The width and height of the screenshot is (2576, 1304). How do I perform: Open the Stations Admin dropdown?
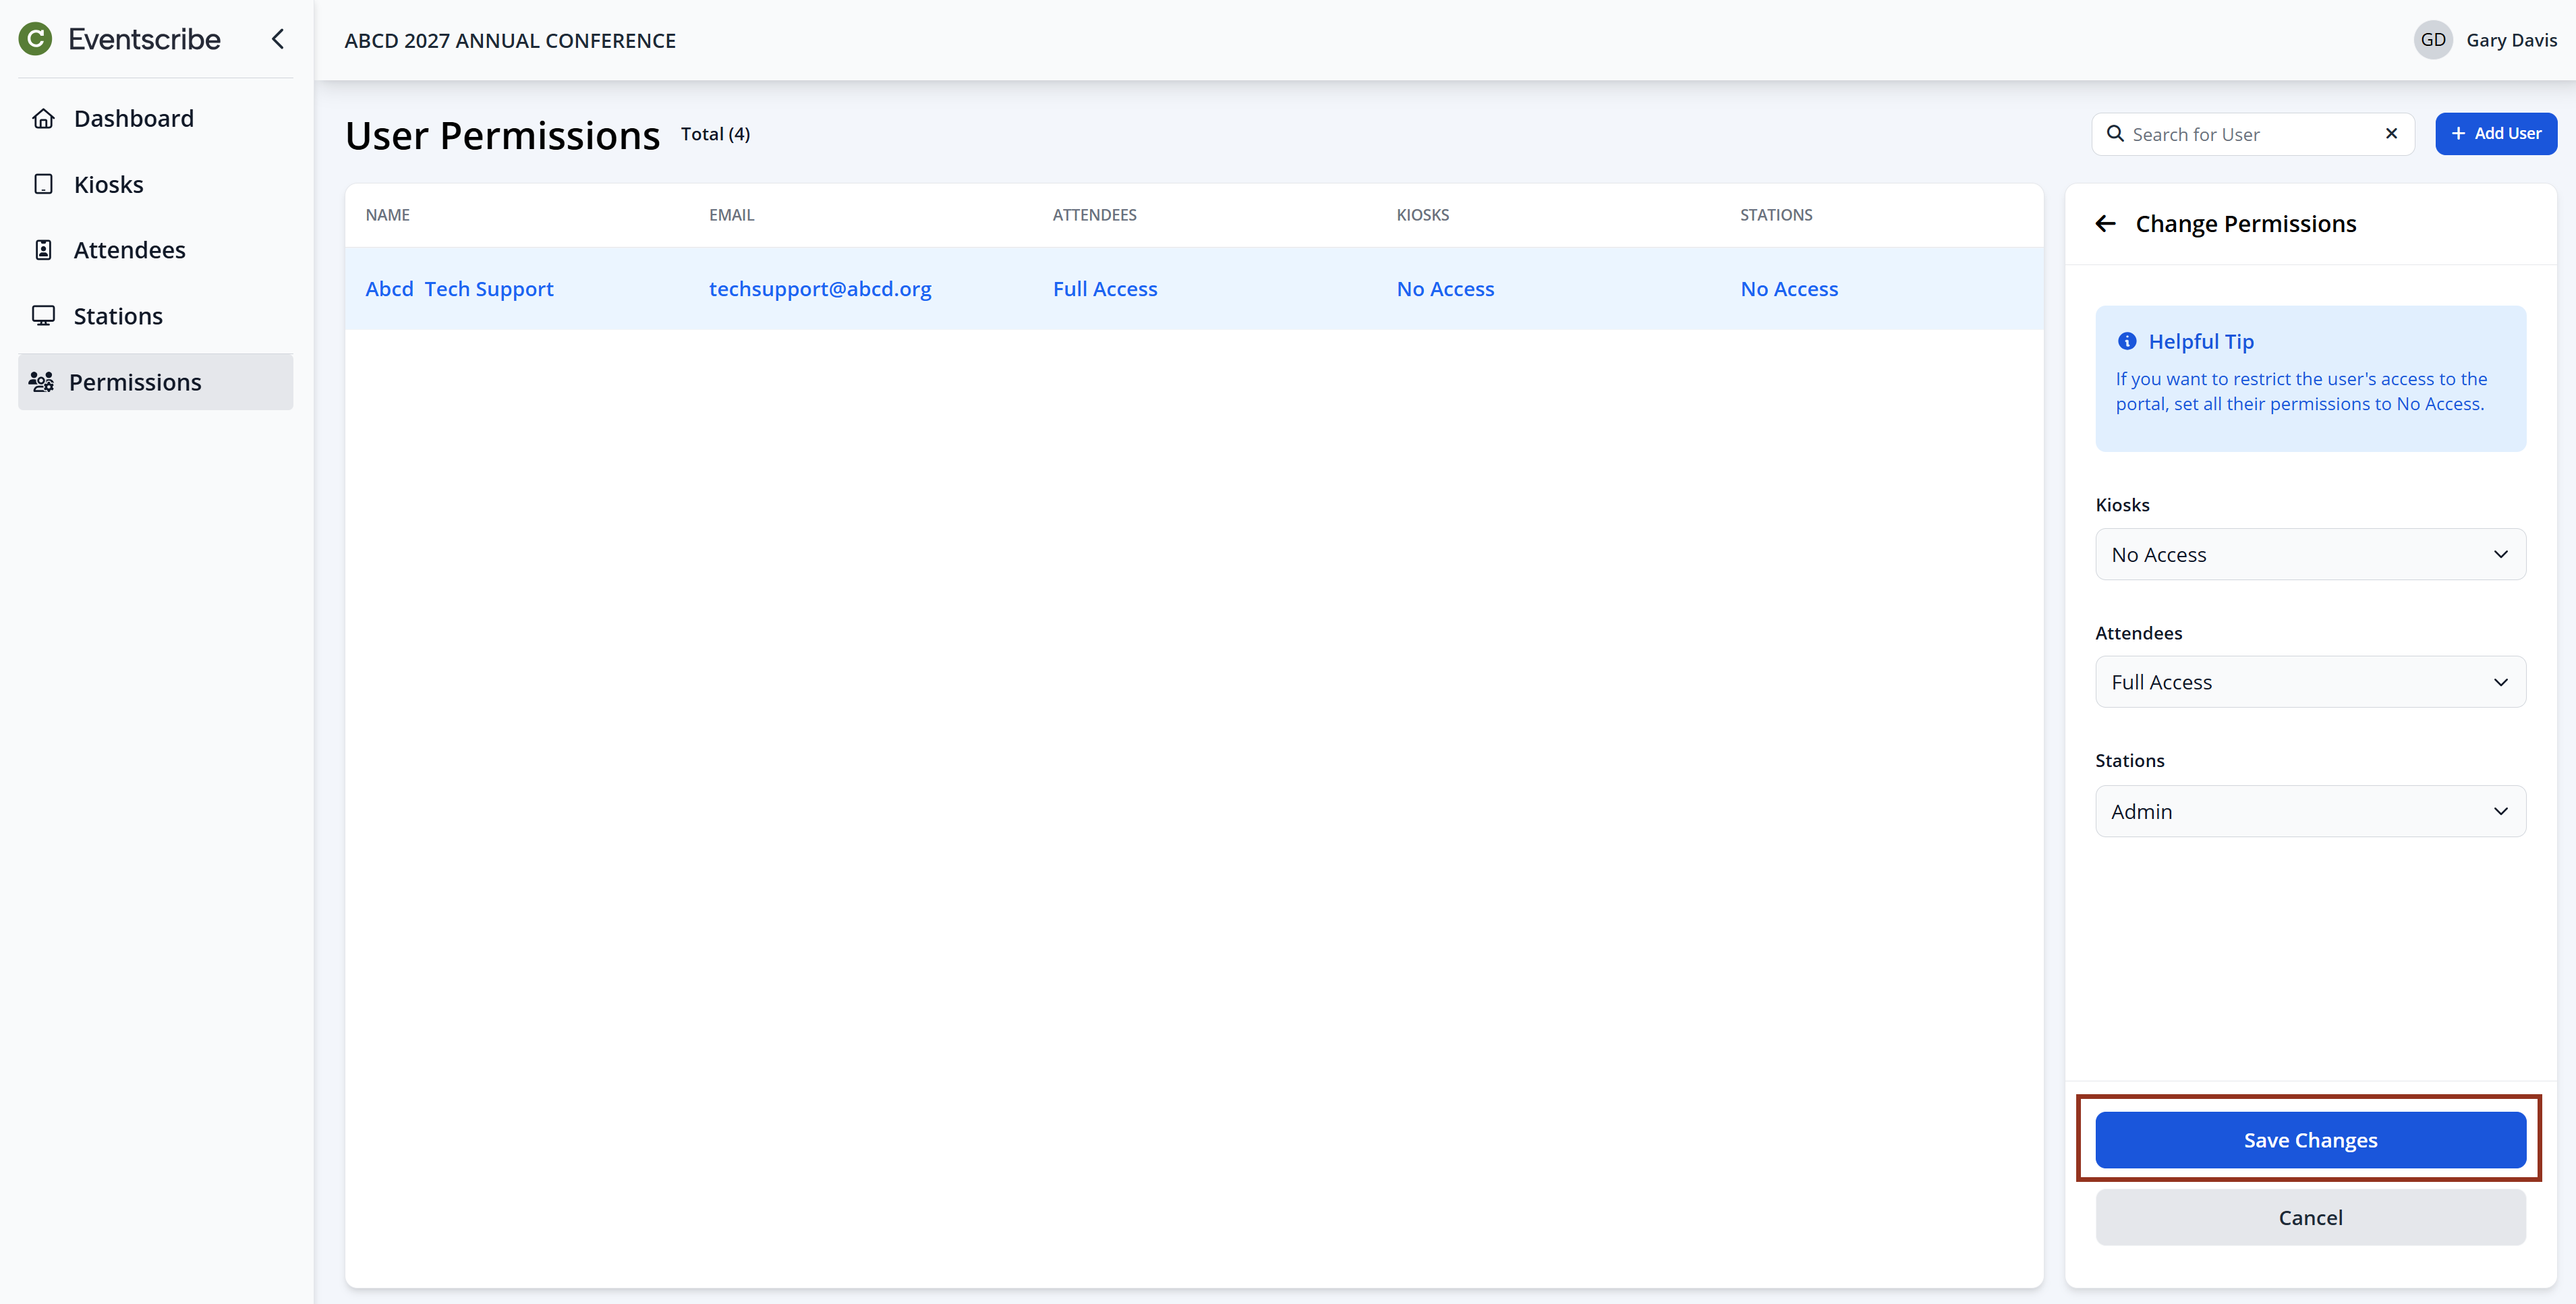2309,811
